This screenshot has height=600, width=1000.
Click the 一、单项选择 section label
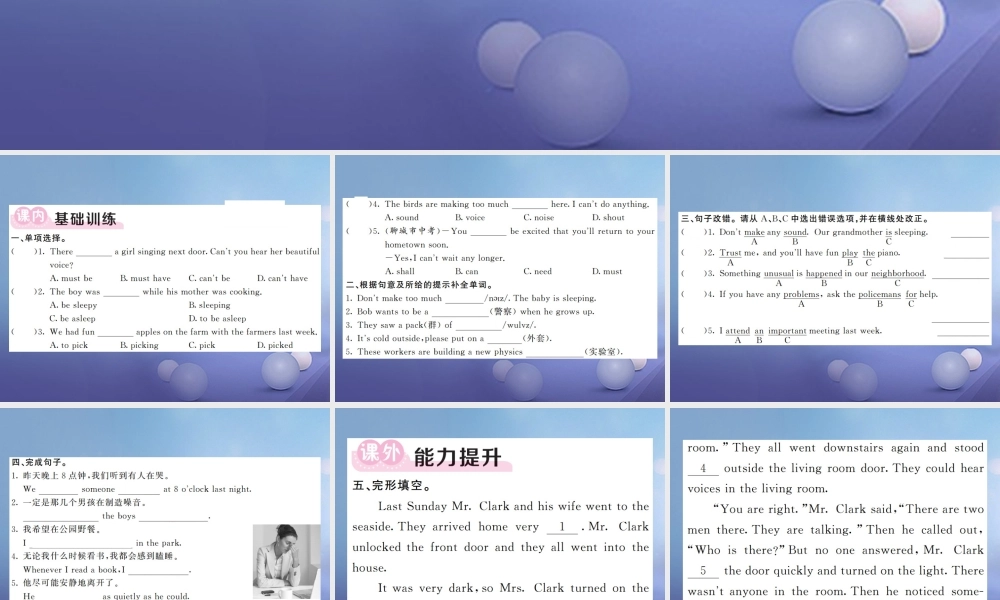pyautogui.click(x=39, y=238)
